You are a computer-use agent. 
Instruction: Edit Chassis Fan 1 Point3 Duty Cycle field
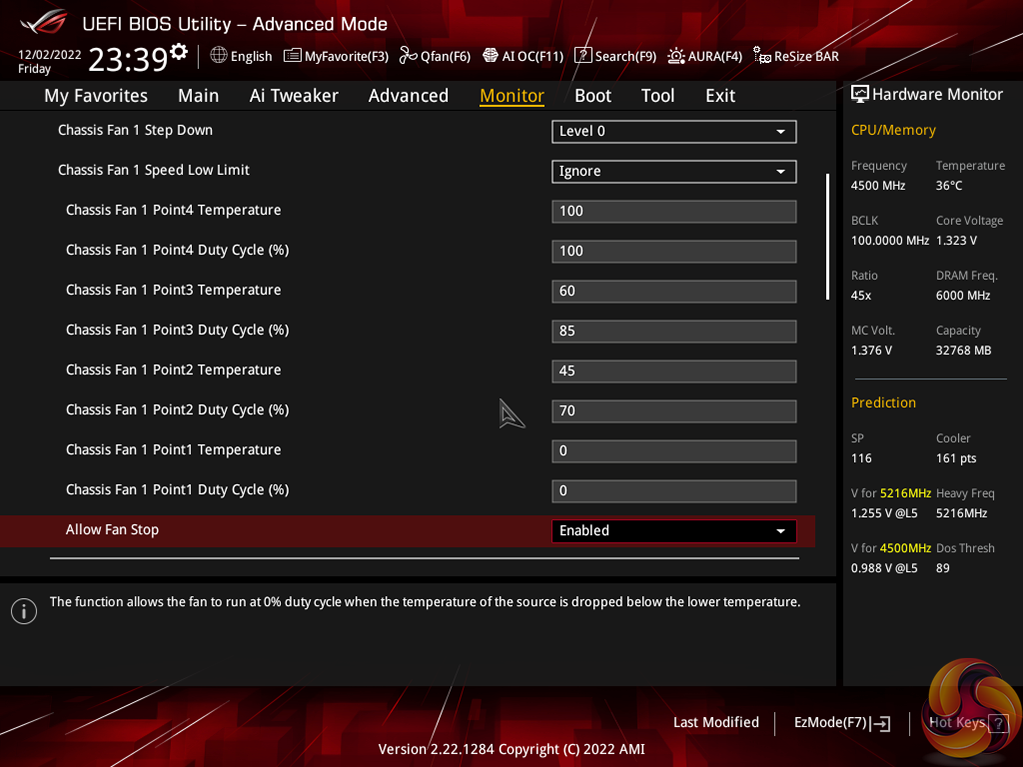pyautogui.click(x=674, y=331)
